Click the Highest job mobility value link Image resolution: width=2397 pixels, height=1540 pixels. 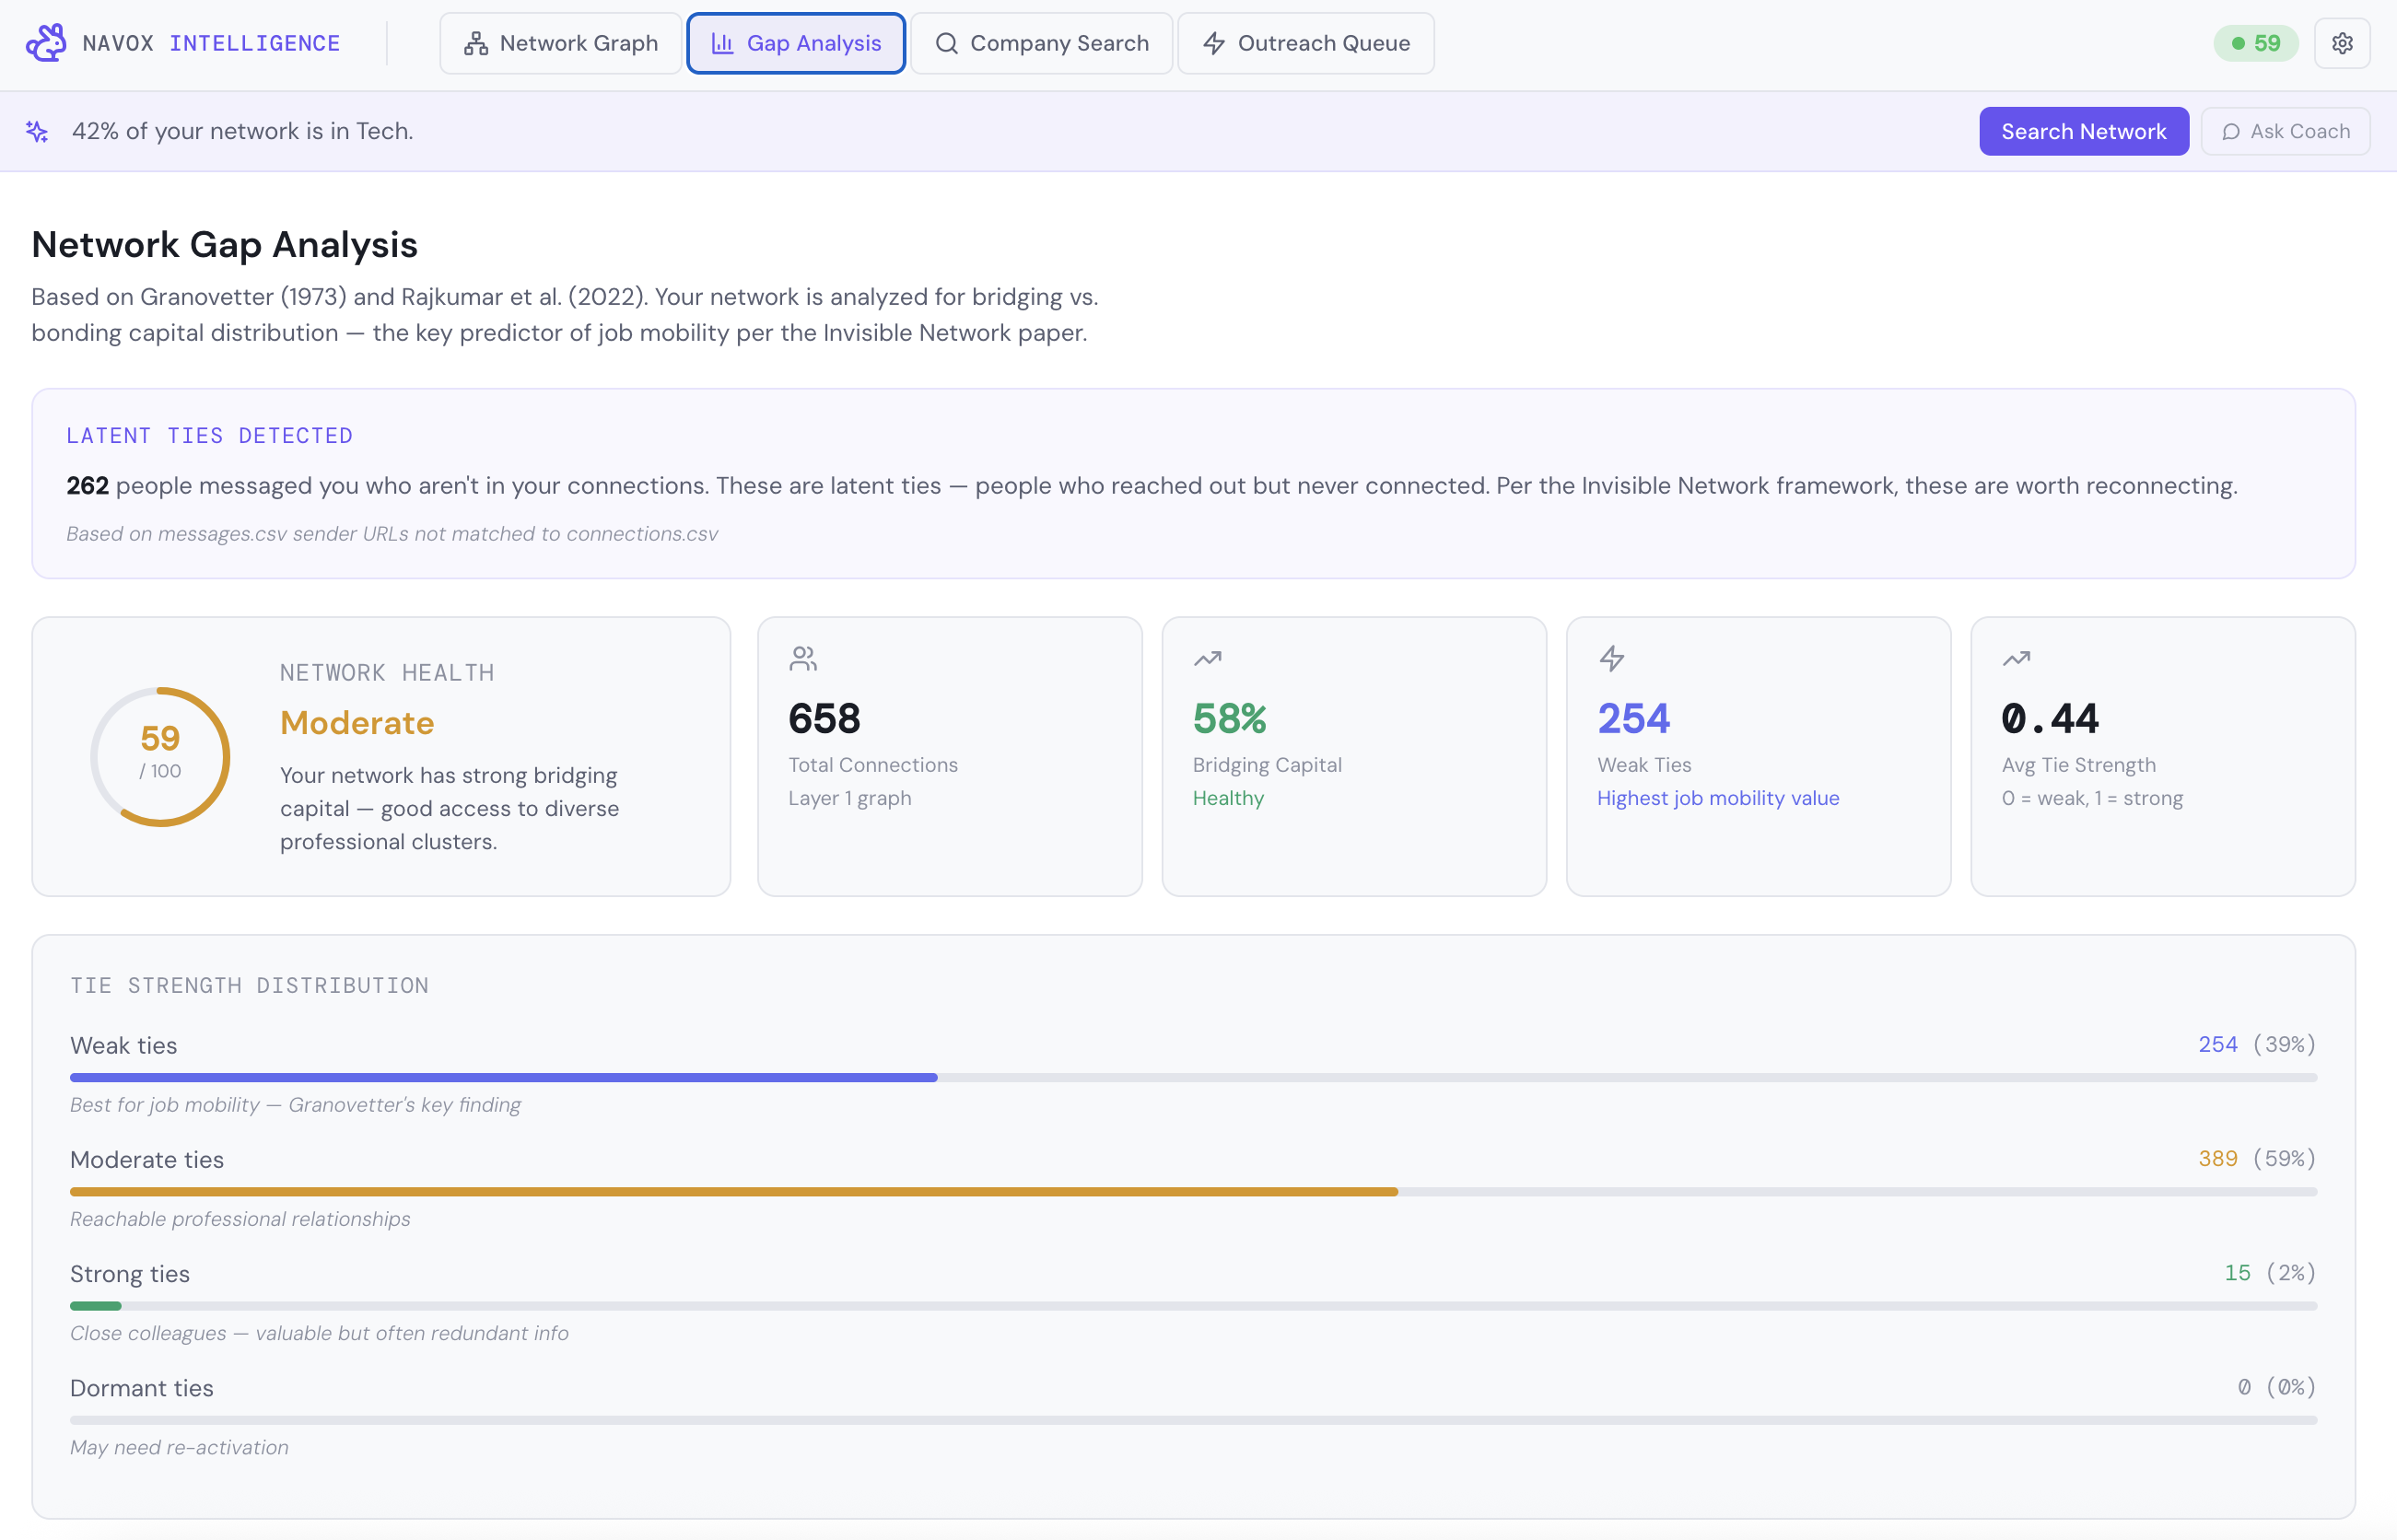(x=1717, y=798)
